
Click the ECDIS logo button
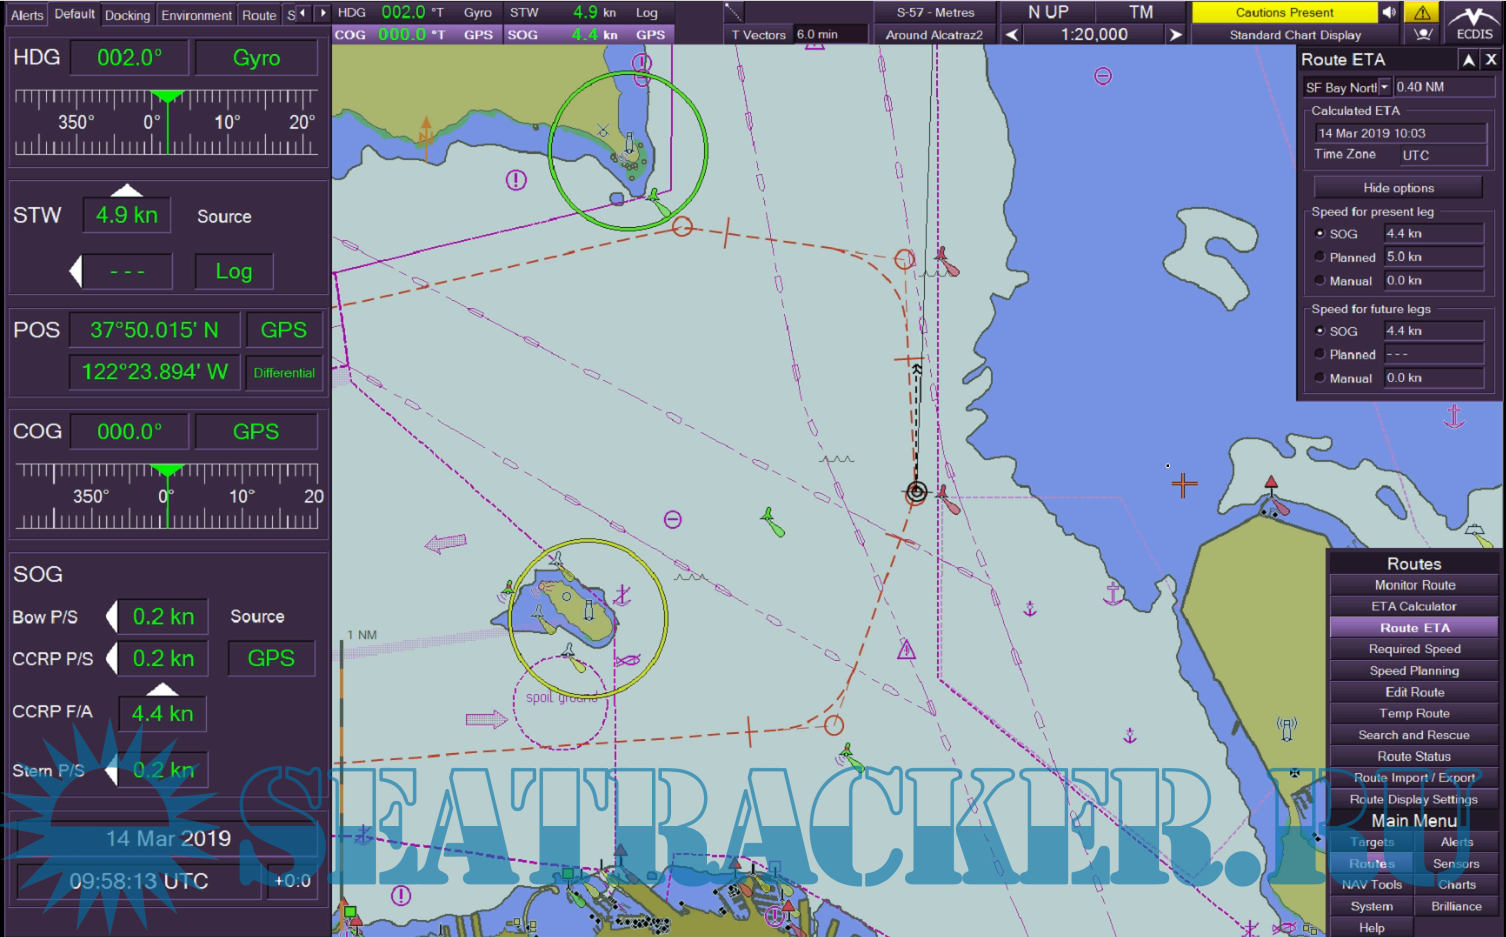(1474, 22)
